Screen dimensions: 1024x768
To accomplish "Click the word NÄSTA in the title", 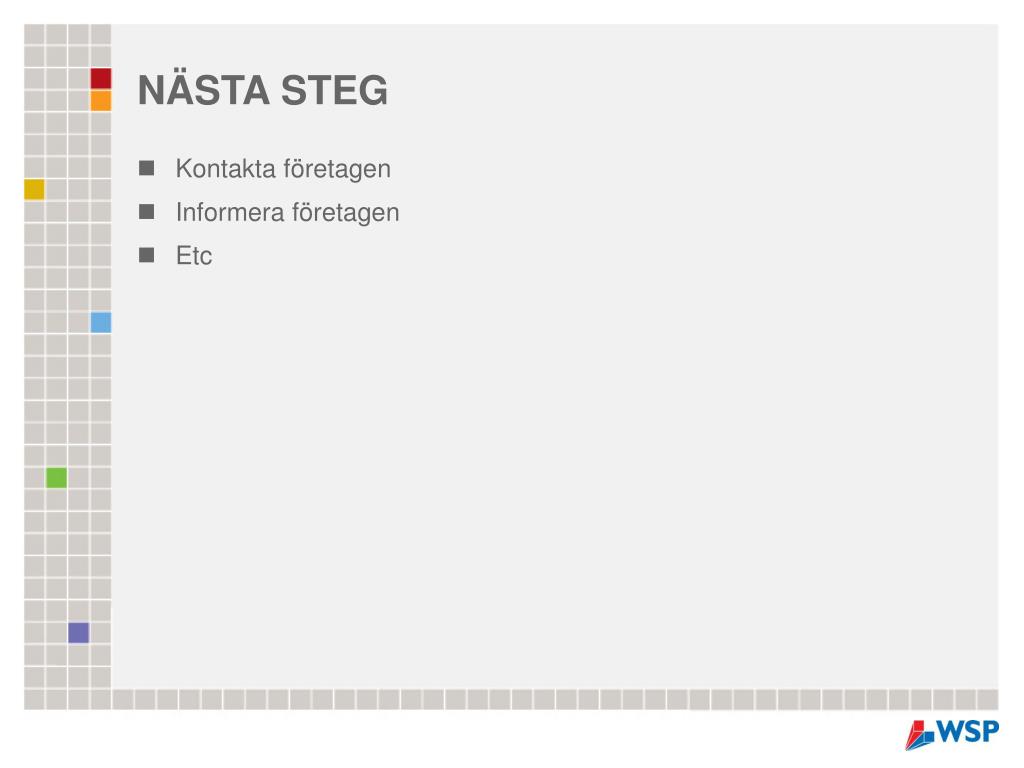I will click(204, 90).
